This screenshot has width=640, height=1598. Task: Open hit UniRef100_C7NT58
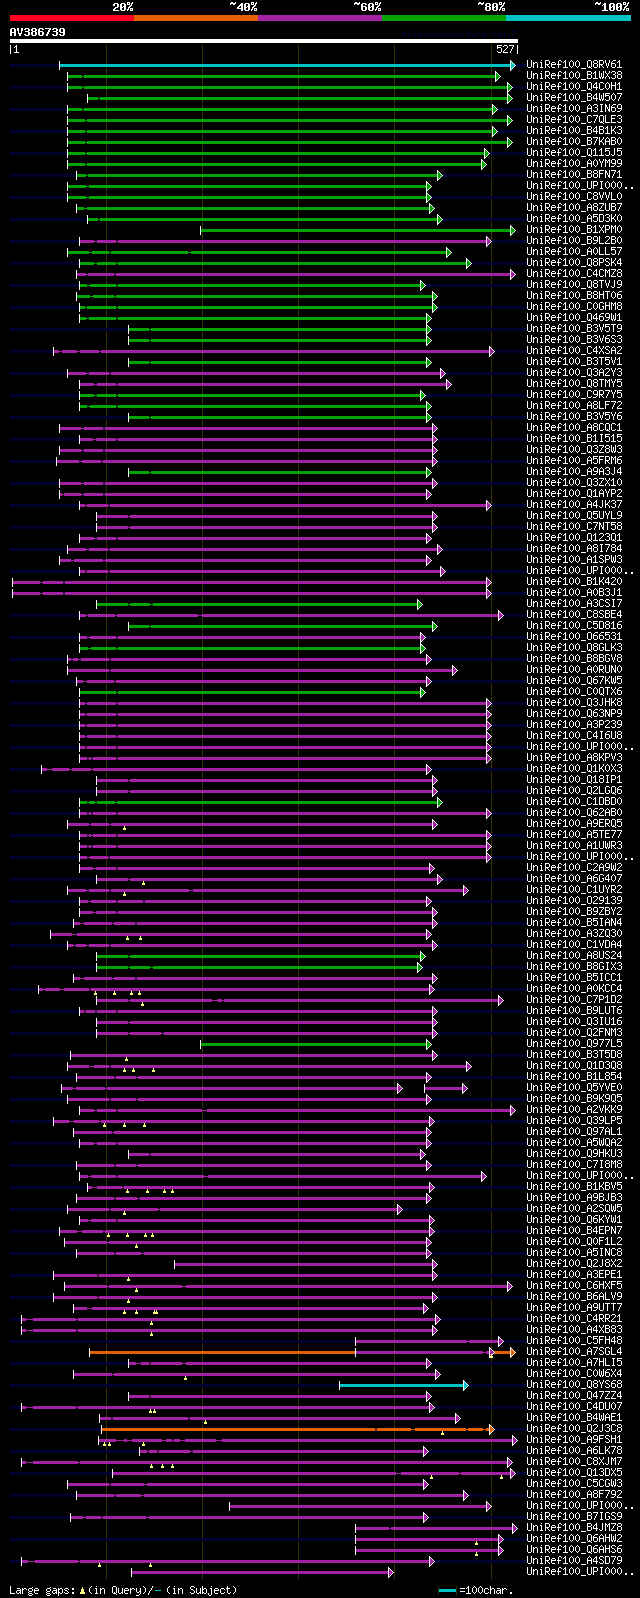(x=574, y=527)
